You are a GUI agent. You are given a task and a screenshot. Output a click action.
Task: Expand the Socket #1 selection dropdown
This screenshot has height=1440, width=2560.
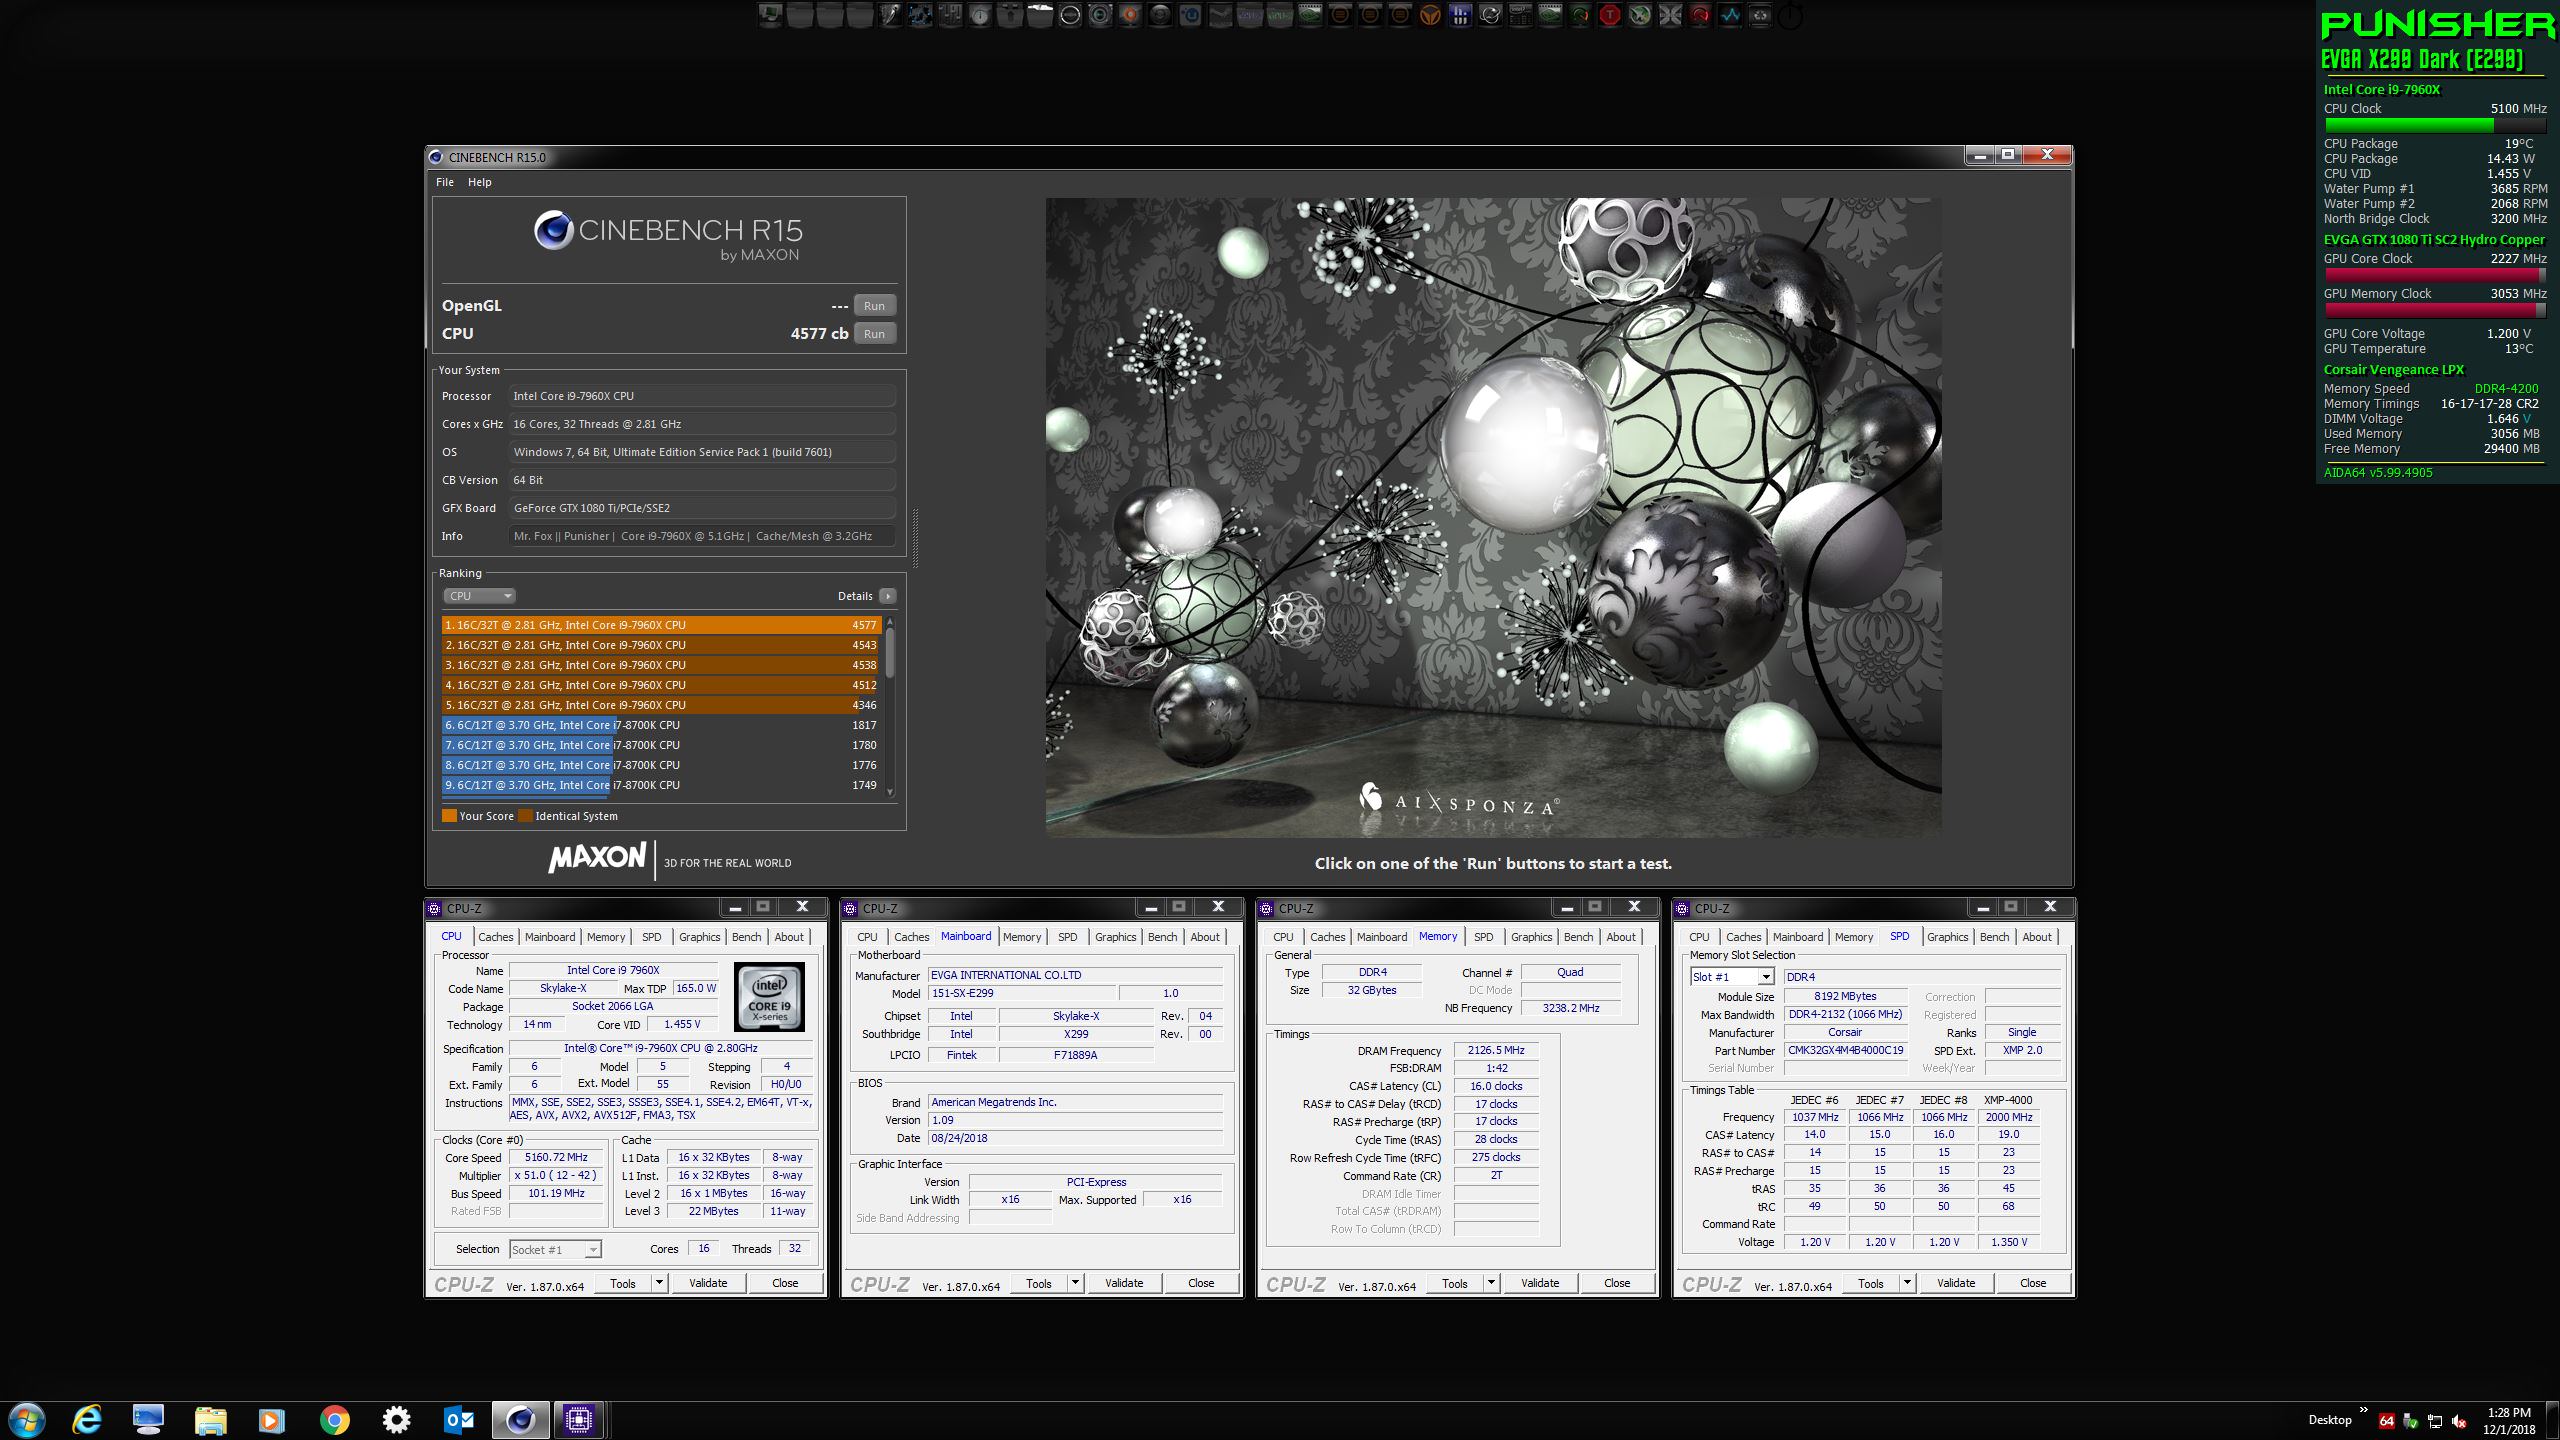pos(592,1249)
